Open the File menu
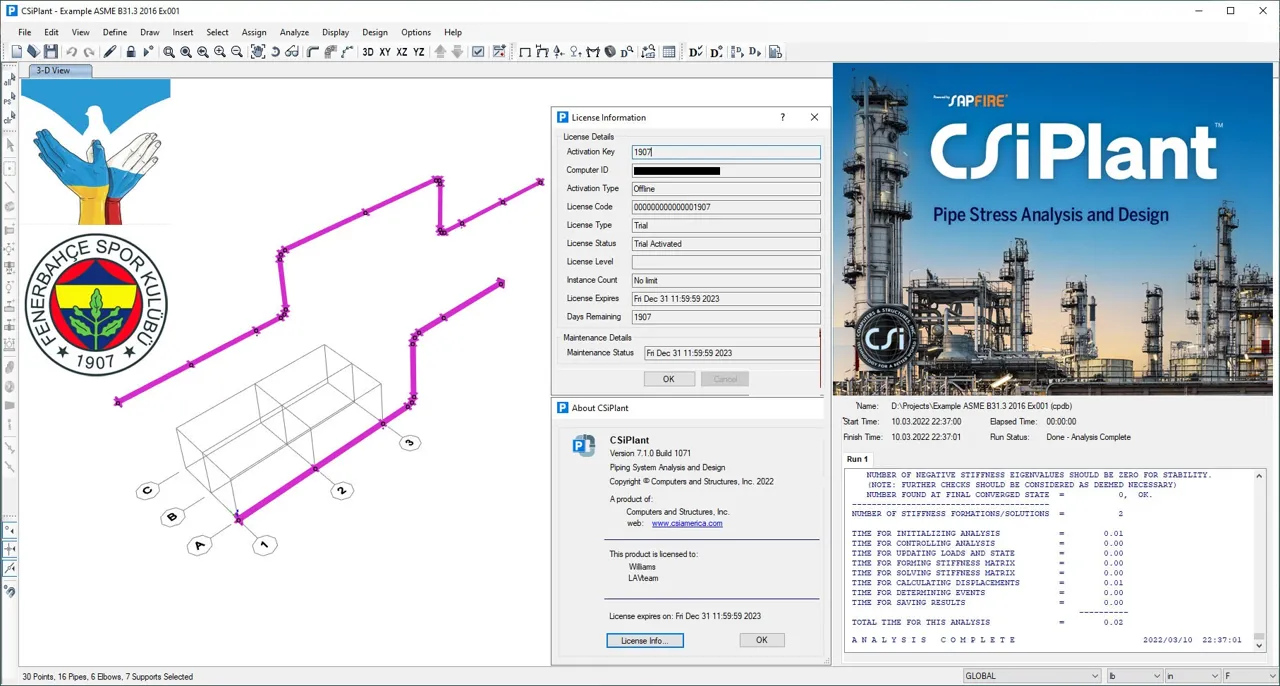This screenshot has height=686, width=1280. [25, 32]
